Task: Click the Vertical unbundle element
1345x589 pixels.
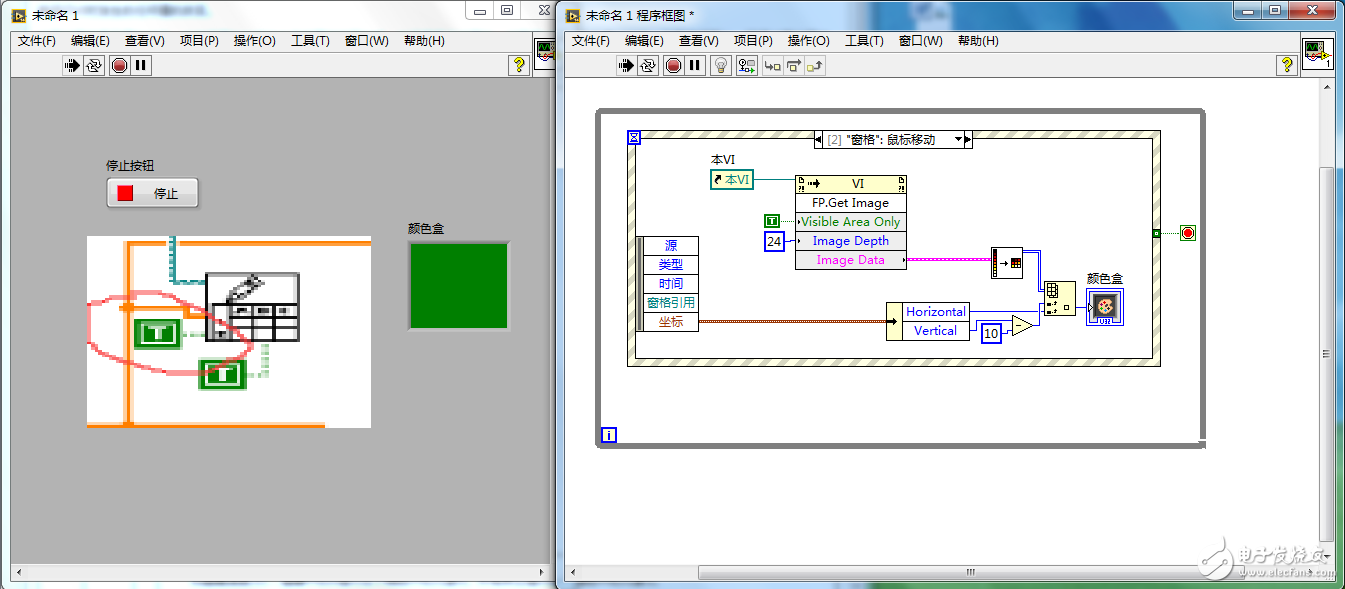Action: [x=936, y=331]
